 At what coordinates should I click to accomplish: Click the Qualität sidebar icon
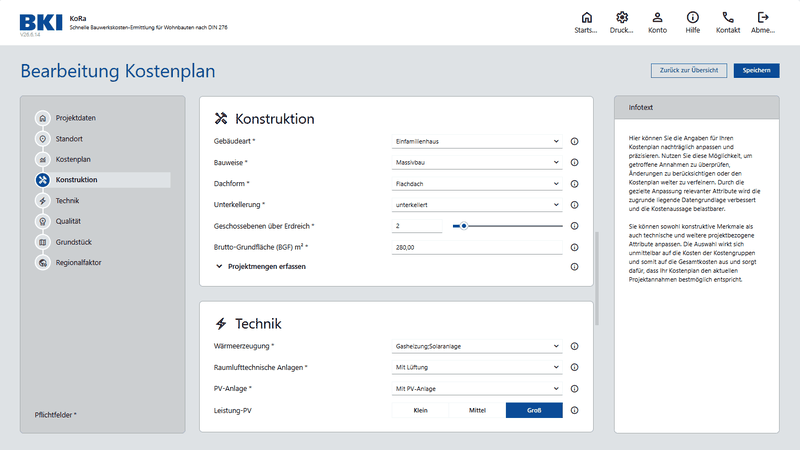pyautogui.click(x=43, y=221)
